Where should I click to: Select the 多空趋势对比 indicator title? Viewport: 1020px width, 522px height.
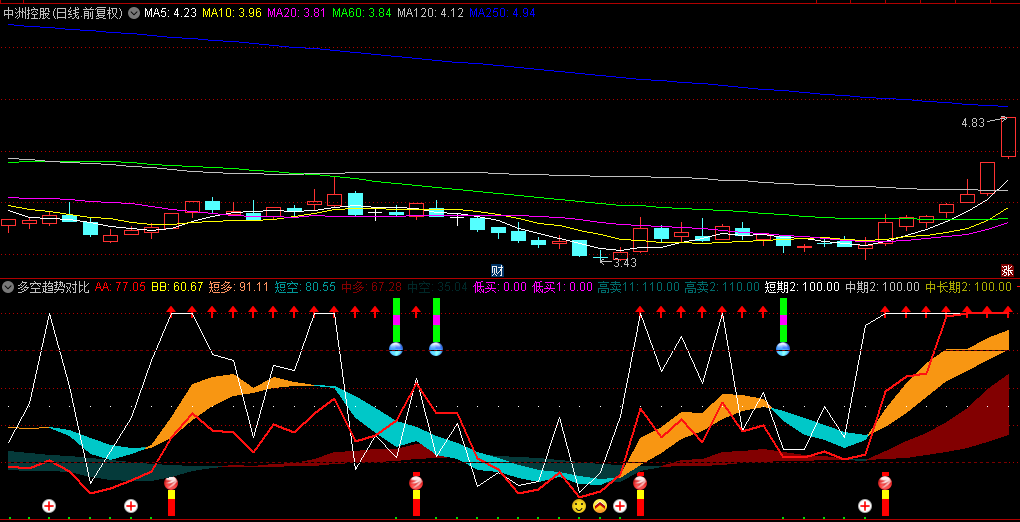(x=53, y=287)
